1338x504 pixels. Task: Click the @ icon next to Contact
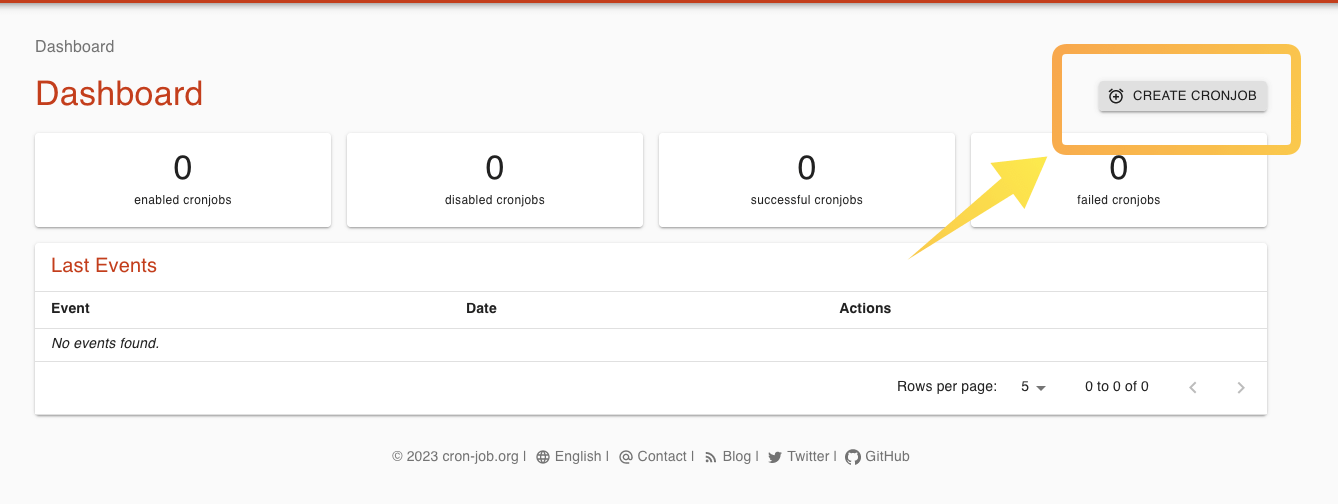(626, 457)
